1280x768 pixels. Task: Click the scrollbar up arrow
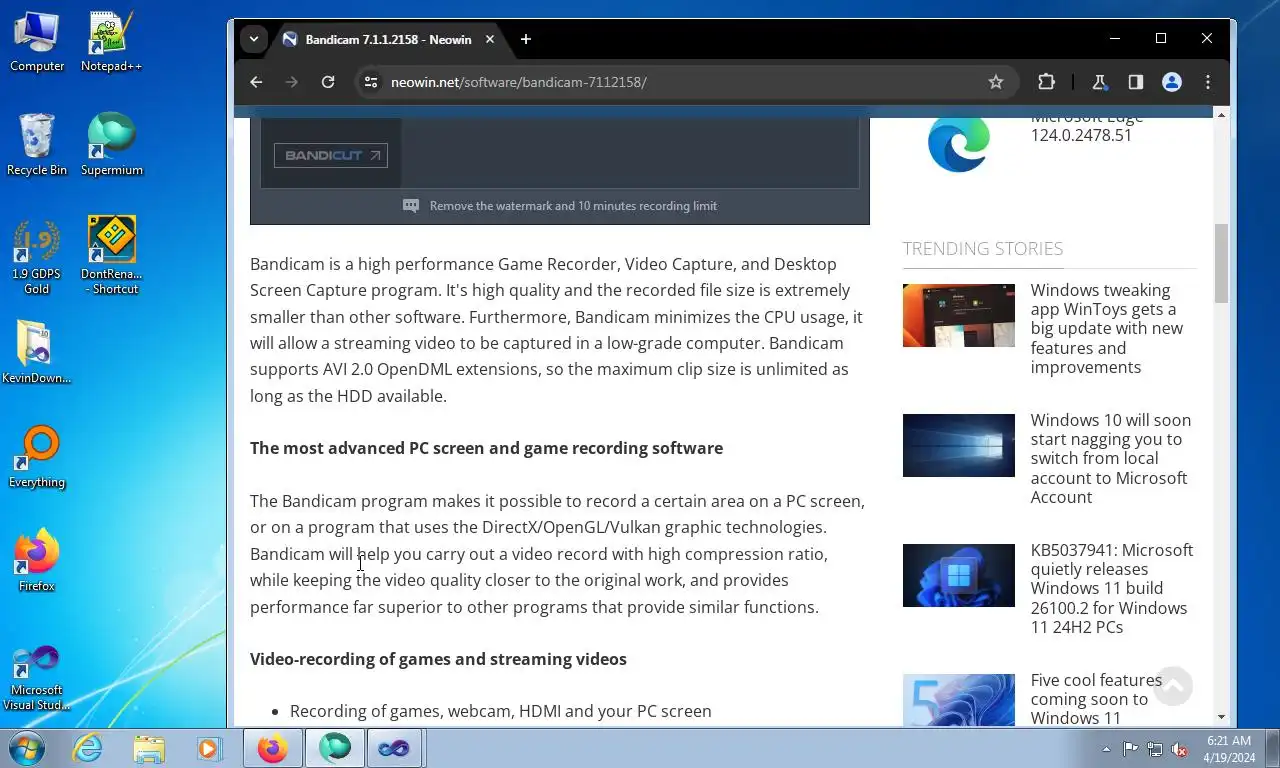tap(1221, 115)
